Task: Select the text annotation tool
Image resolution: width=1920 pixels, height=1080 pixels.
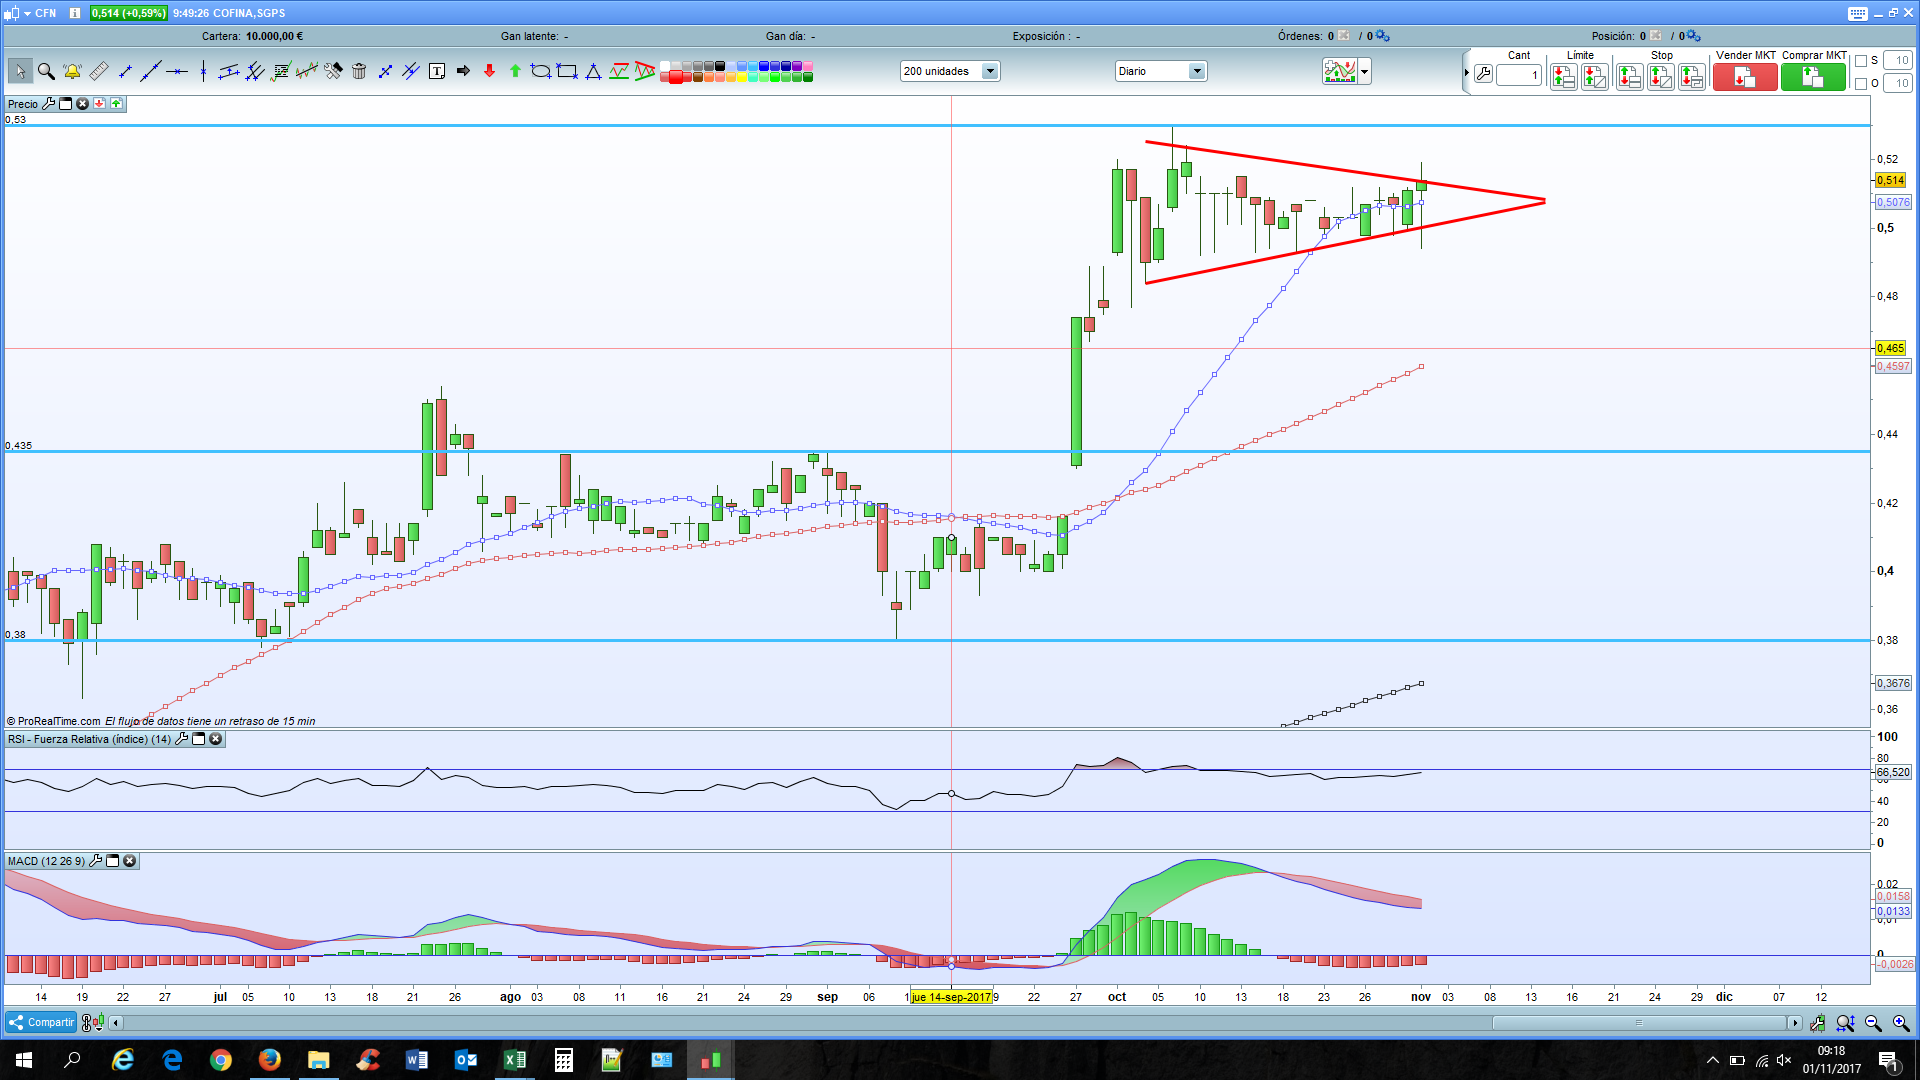Action: [437, 72]
